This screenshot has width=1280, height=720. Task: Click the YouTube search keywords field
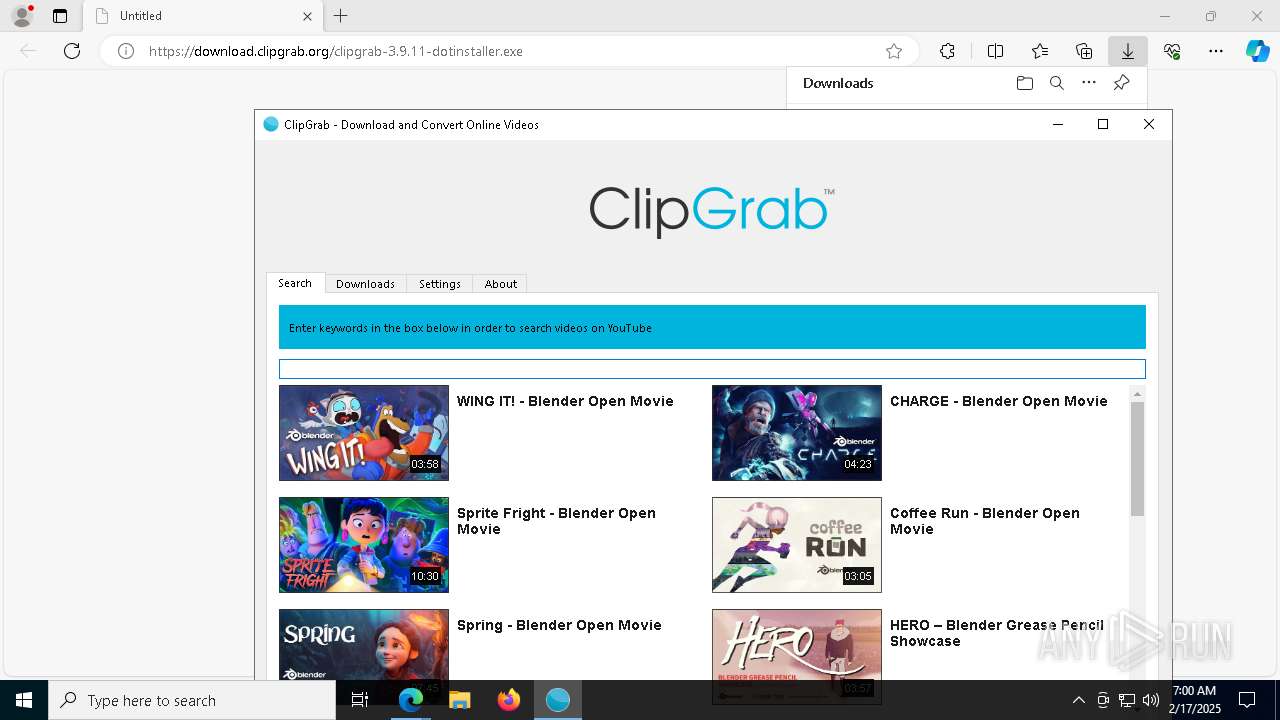712,369
